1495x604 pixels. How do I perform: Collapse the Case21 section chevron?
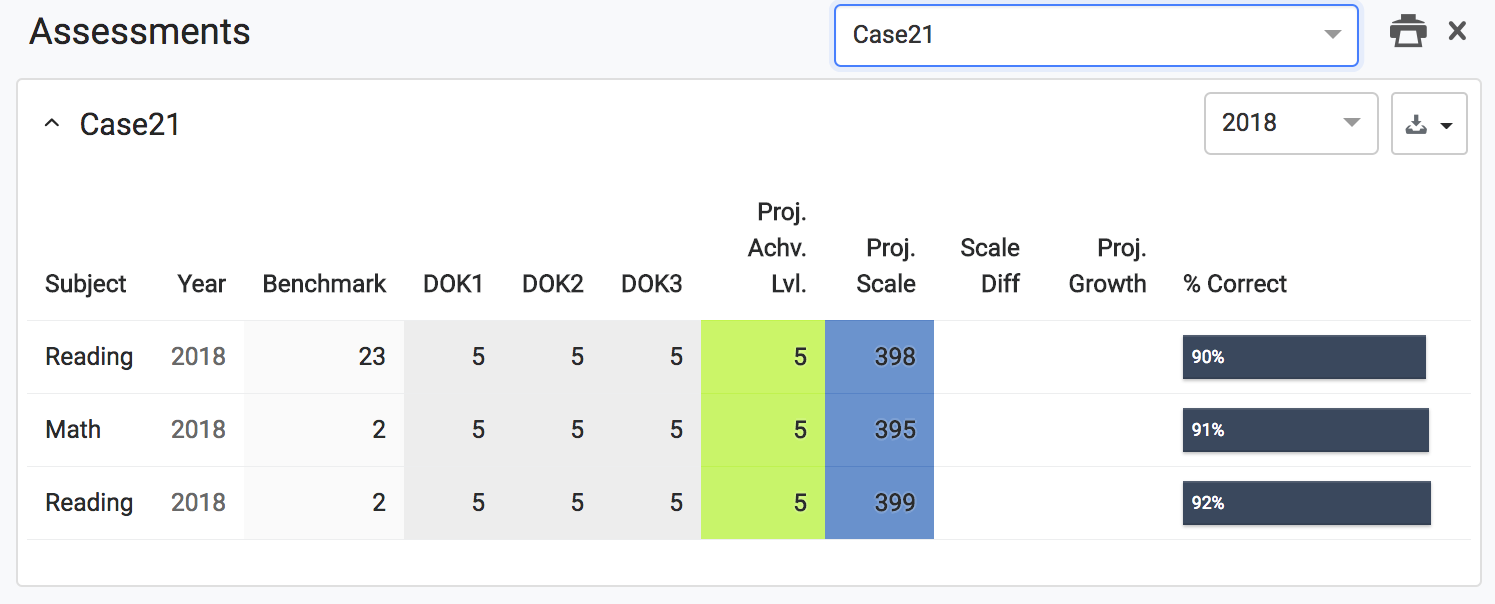[52, 124]
